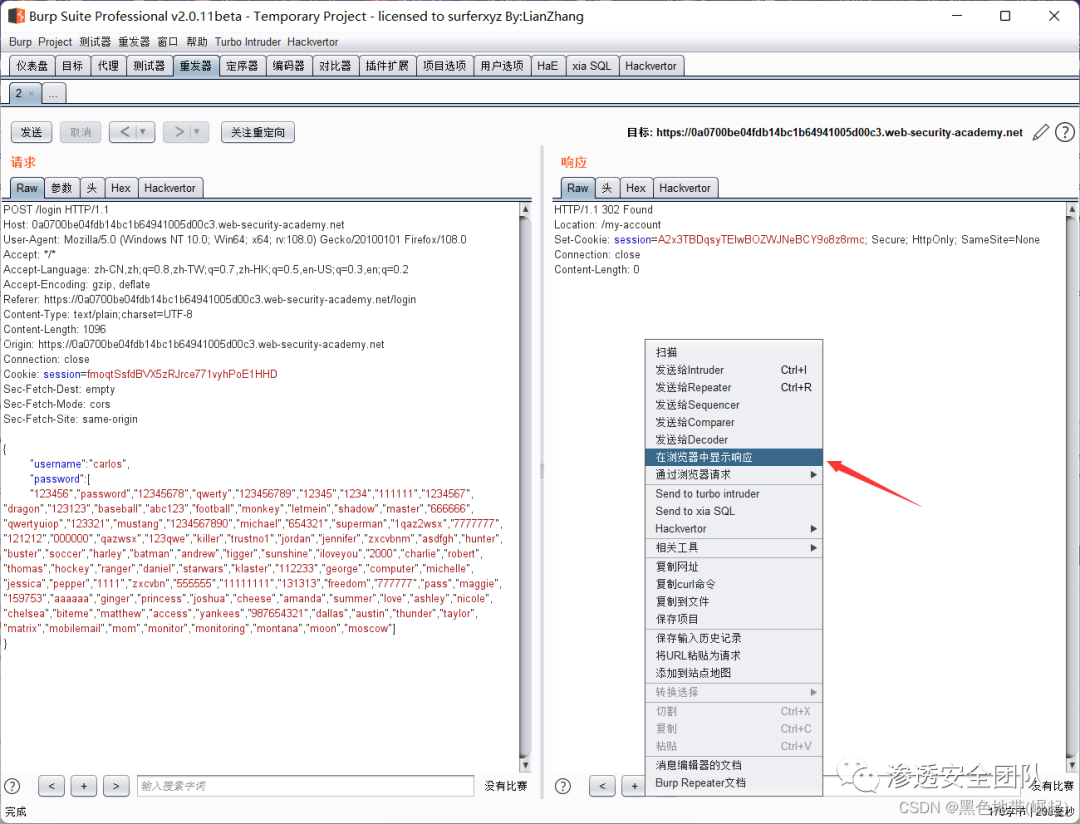This screenshot has height=824, width=1080.
Task: Click the pencil edit target icon
Action: coord(1041,132)
